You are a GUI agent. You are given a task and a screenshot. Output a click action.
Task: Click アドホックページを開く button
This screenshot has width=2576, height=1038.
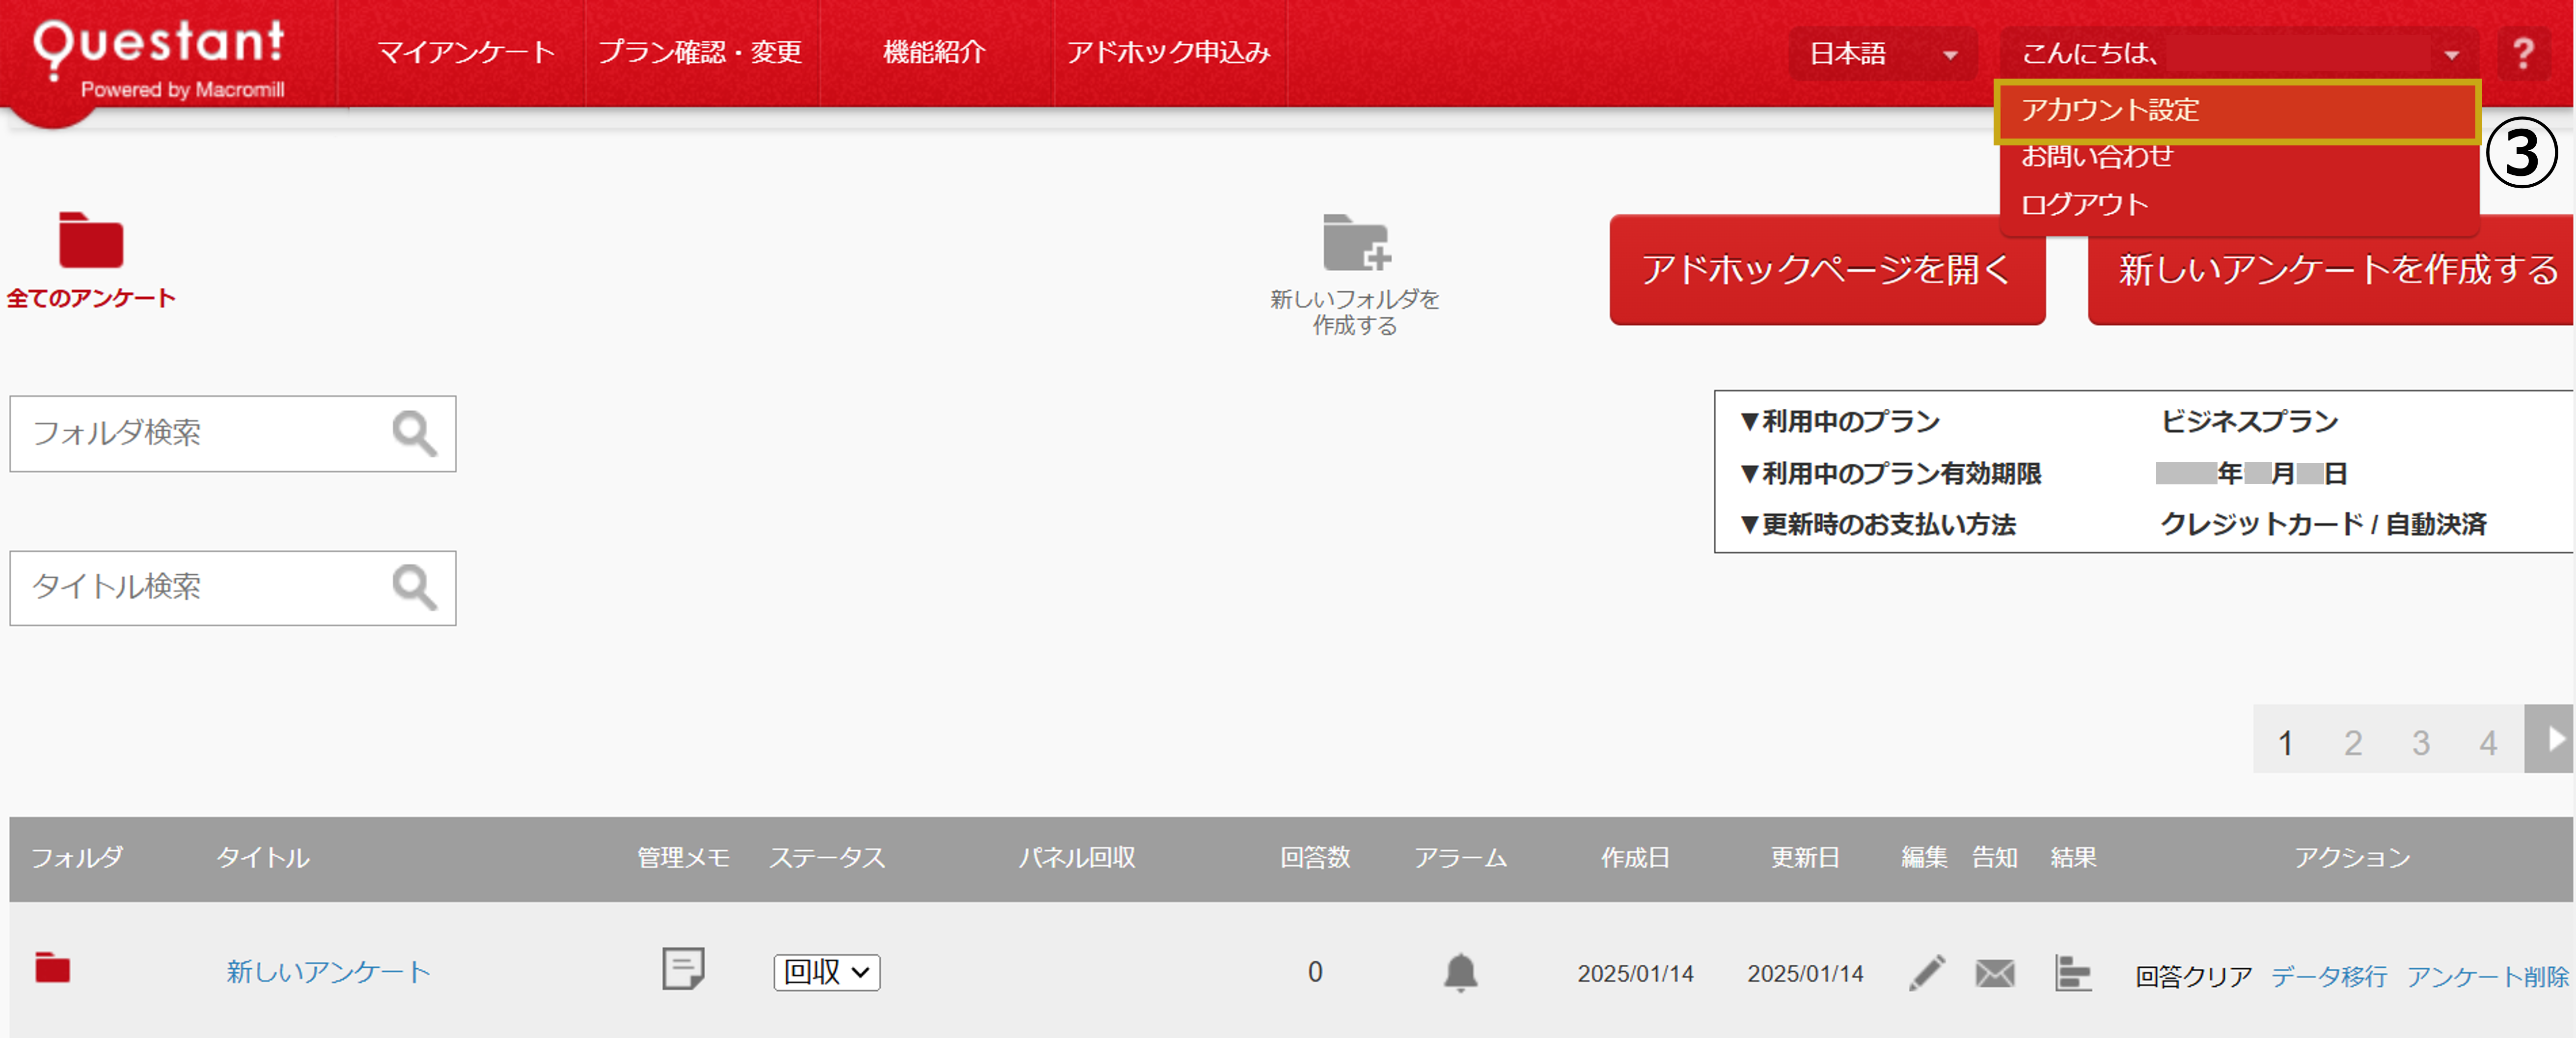(x=1827, y=269)
